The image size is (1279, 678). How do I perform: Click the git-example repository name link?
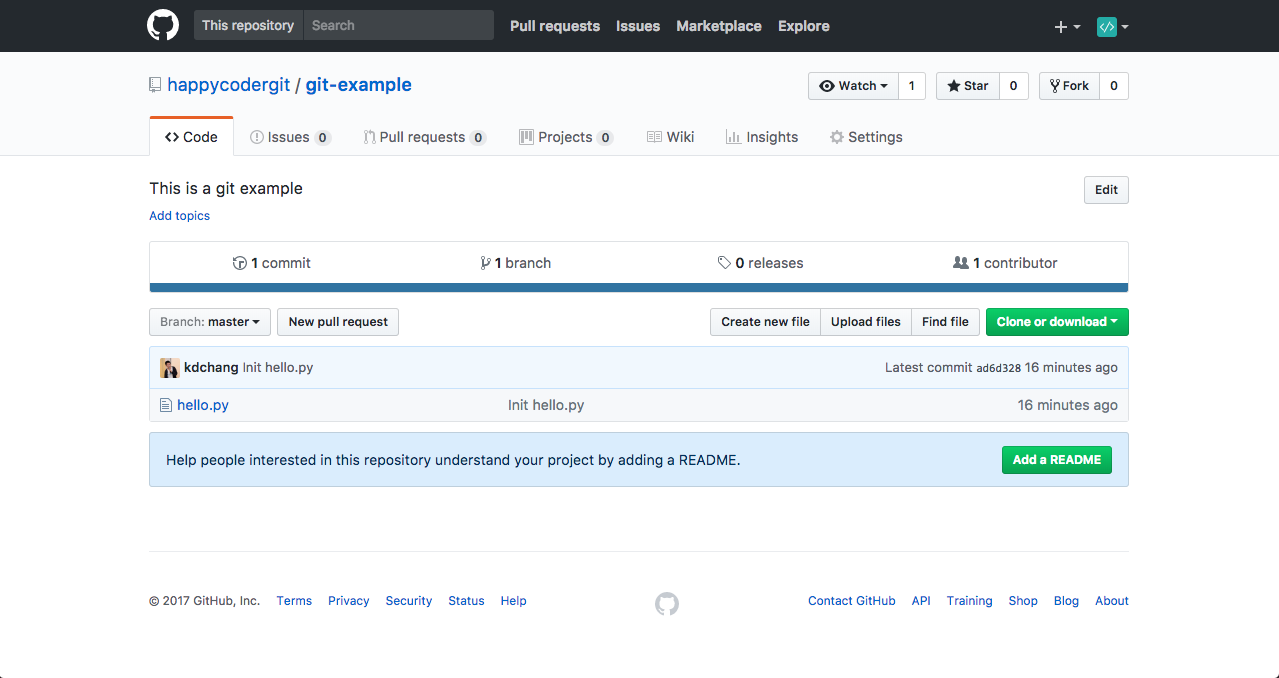pyautogui.click(x=359, y=85)
